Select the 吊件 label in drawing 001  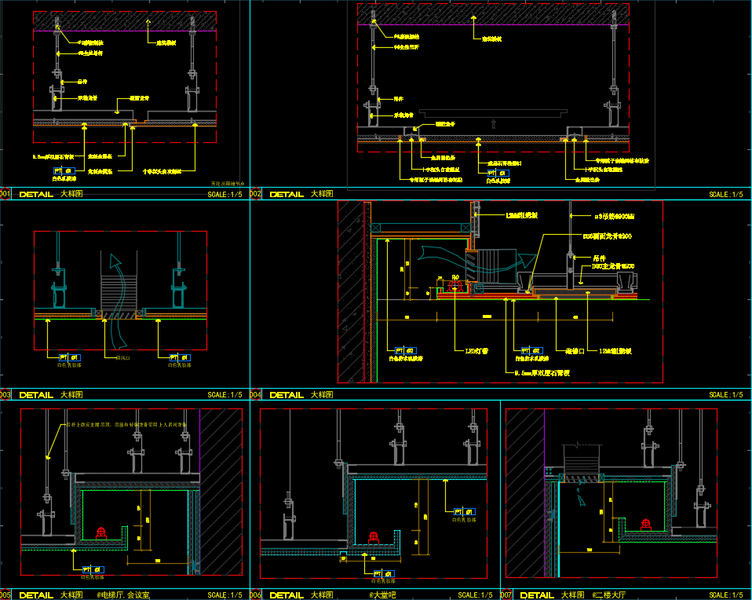82,82
